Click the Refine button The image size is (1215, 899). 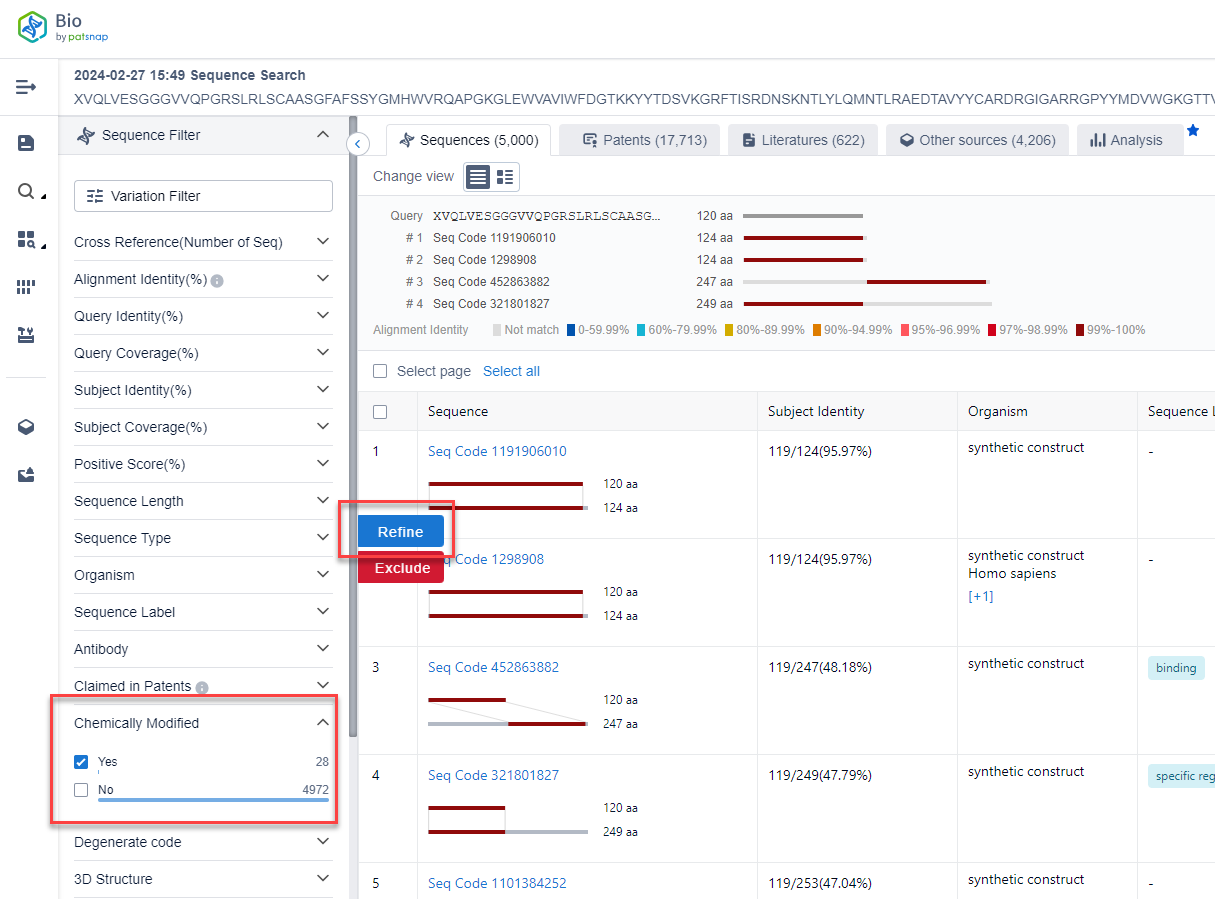point(400,532)
